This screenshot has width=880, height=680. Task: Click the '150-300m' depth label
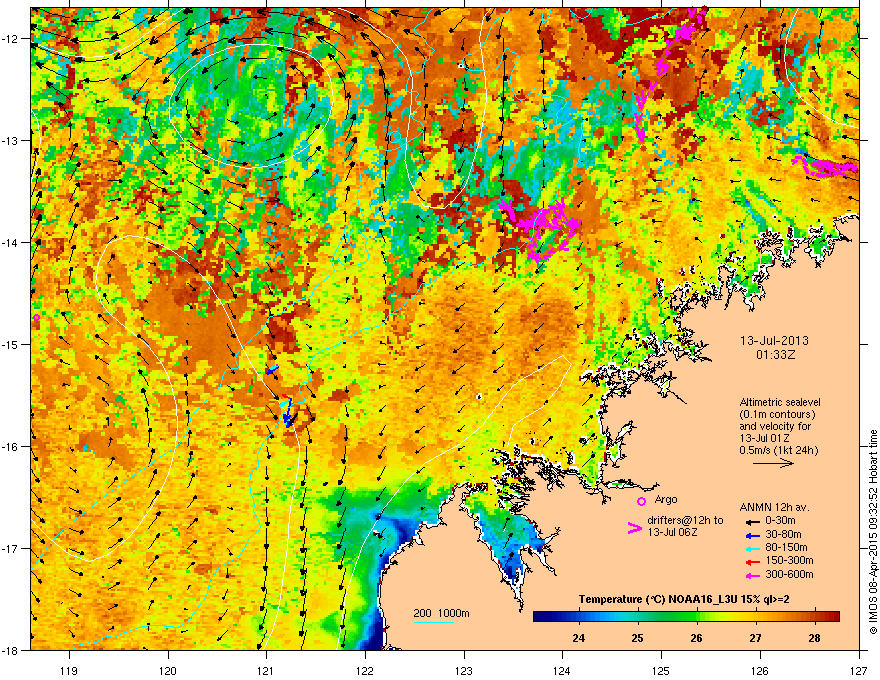coord(789,560)
